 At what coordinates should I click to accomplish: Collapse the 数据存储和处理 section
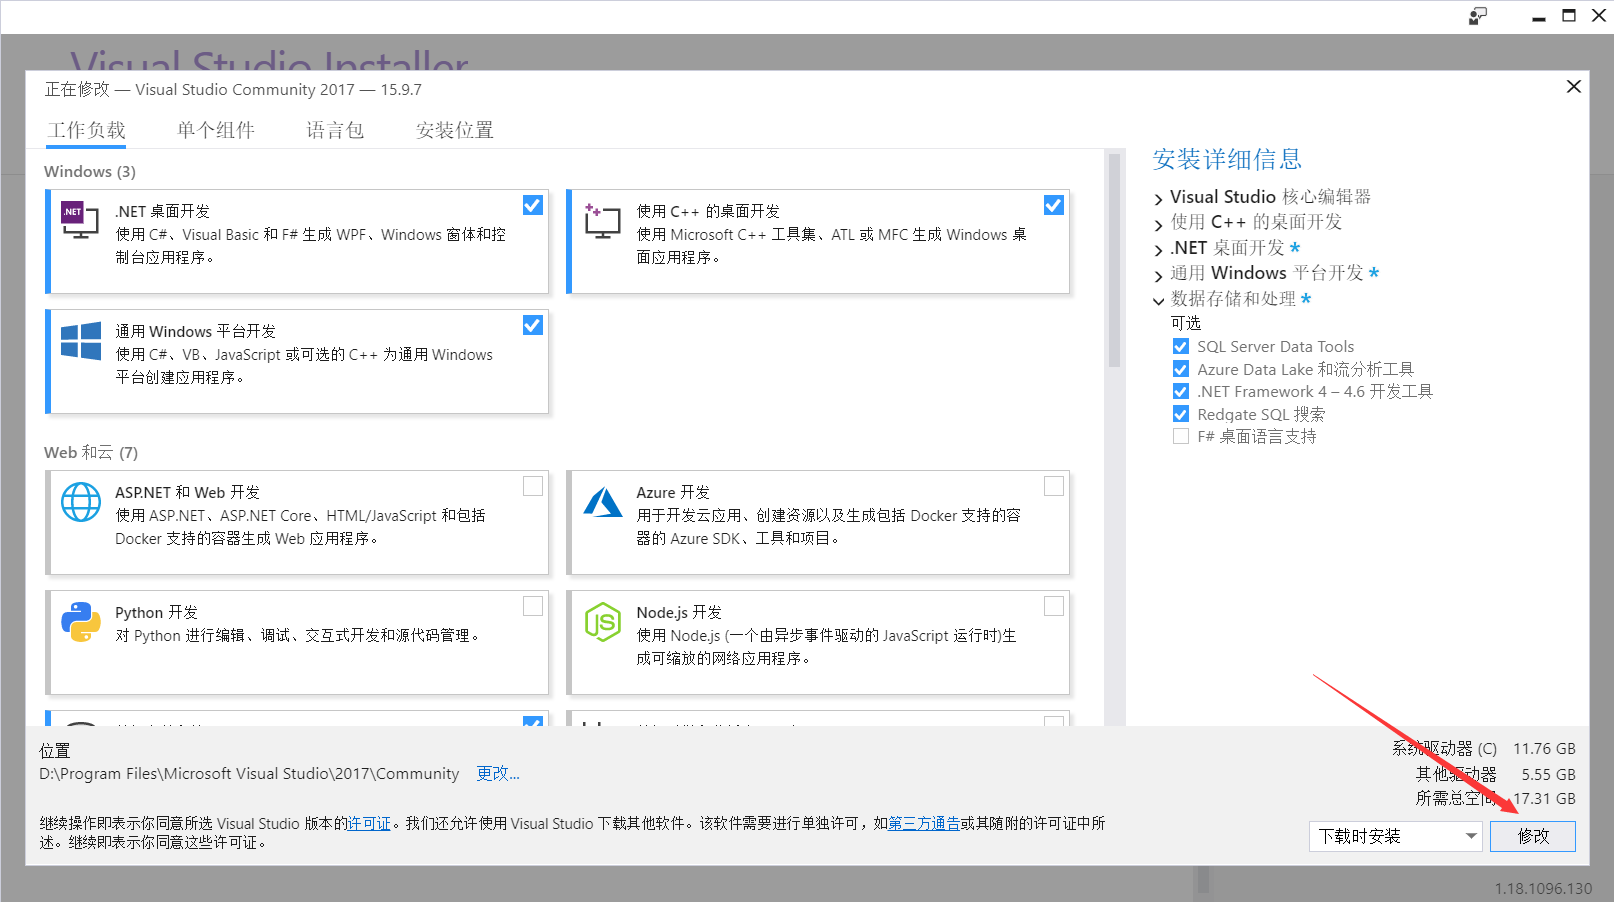click(1159, 300)
